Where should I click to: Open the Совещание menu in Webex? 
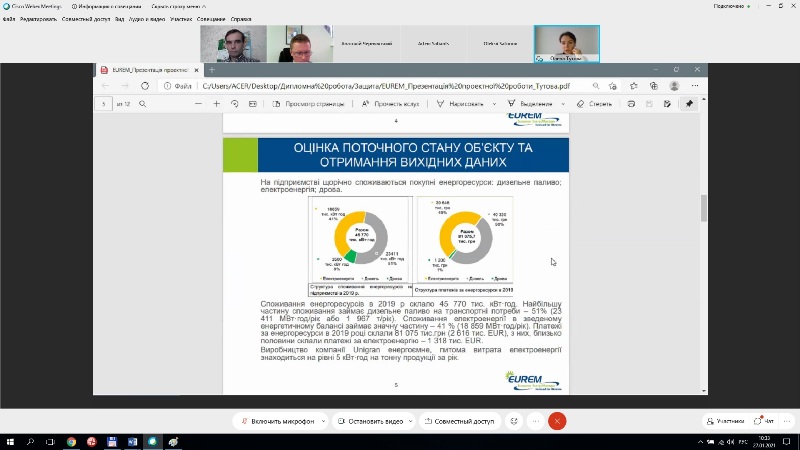coord(210,18)
